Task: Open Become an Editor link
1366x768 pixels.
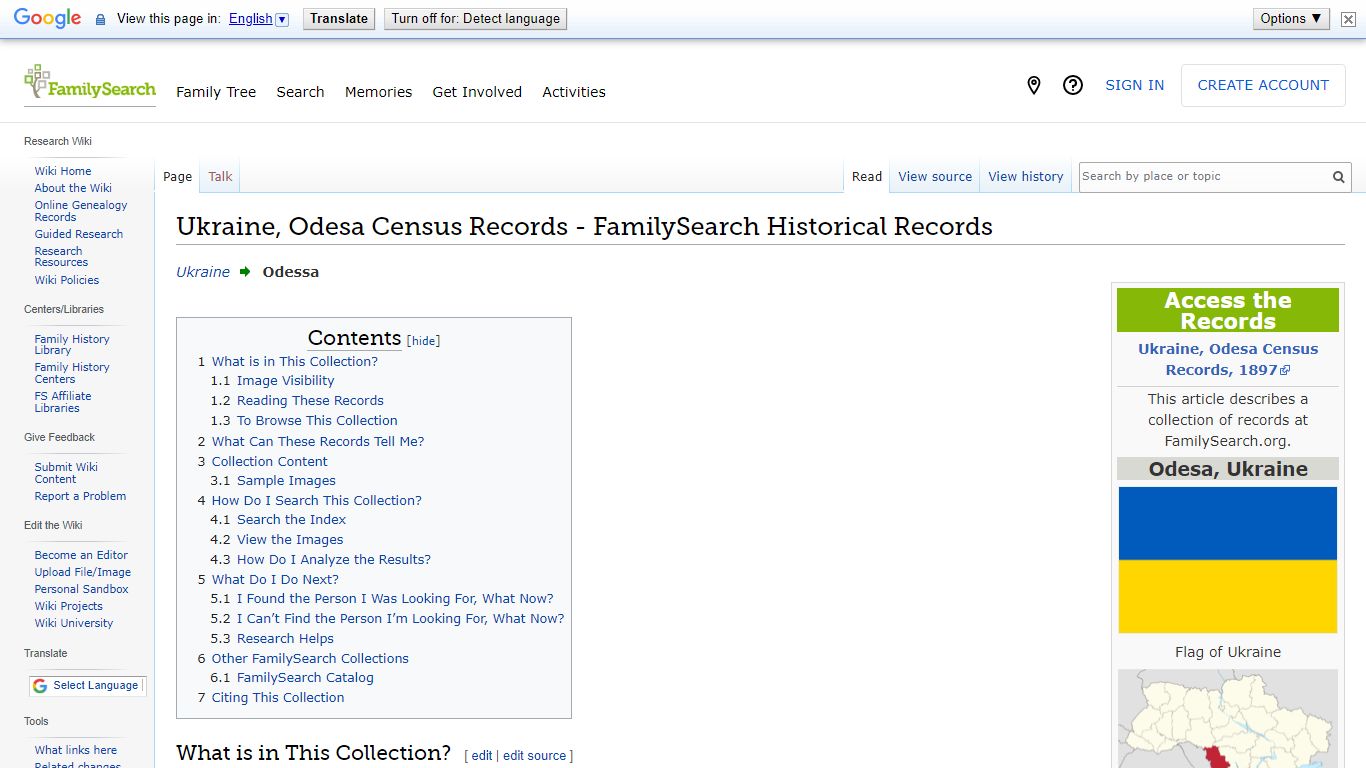Action: (x=81, y=555)
